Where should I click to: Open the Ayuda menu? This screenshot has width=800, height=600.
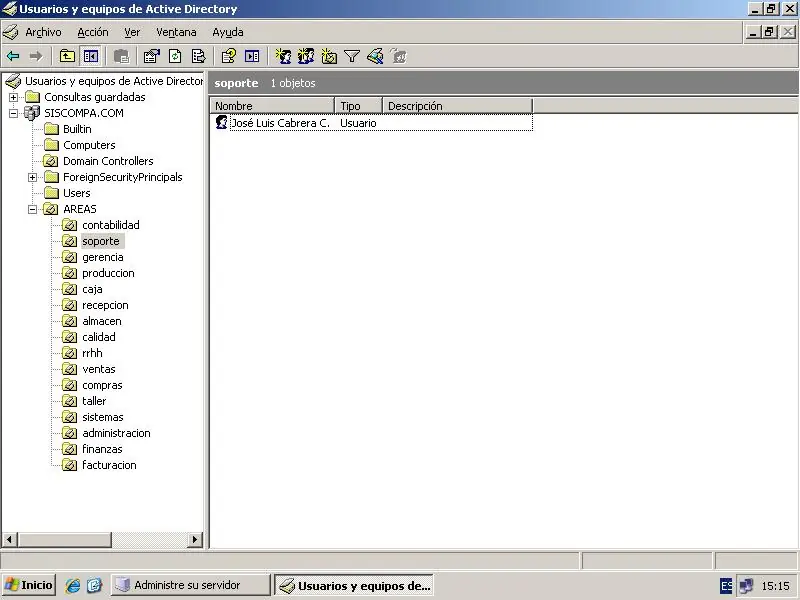point(228,32)
